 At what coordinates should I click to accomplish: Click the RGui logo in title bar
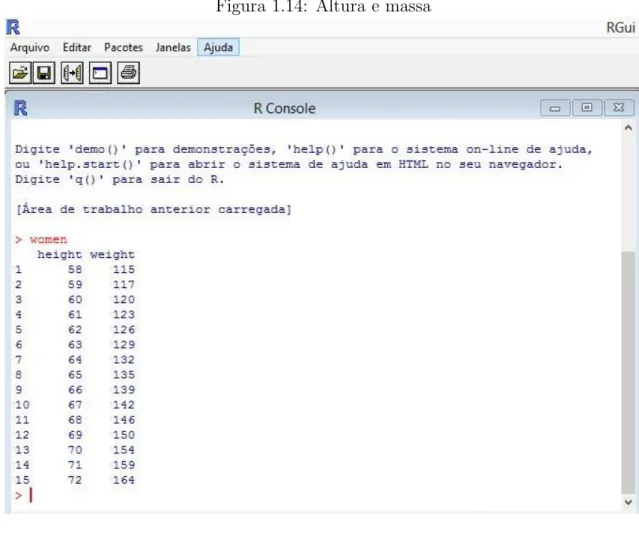[x=13, y=27]
